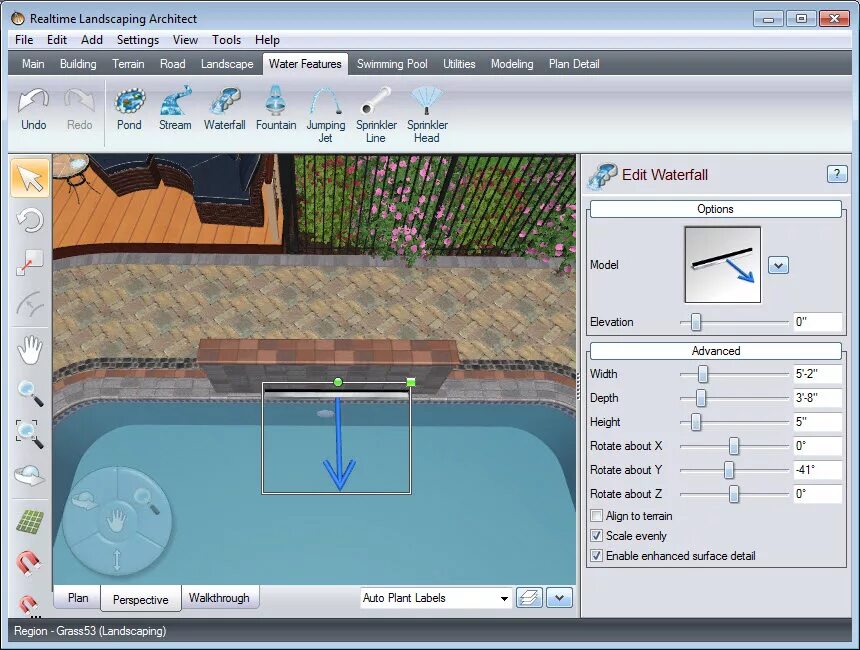Click height arrow in navigation wheel
This screenshot has width=860, height=650.
[116, 560]
